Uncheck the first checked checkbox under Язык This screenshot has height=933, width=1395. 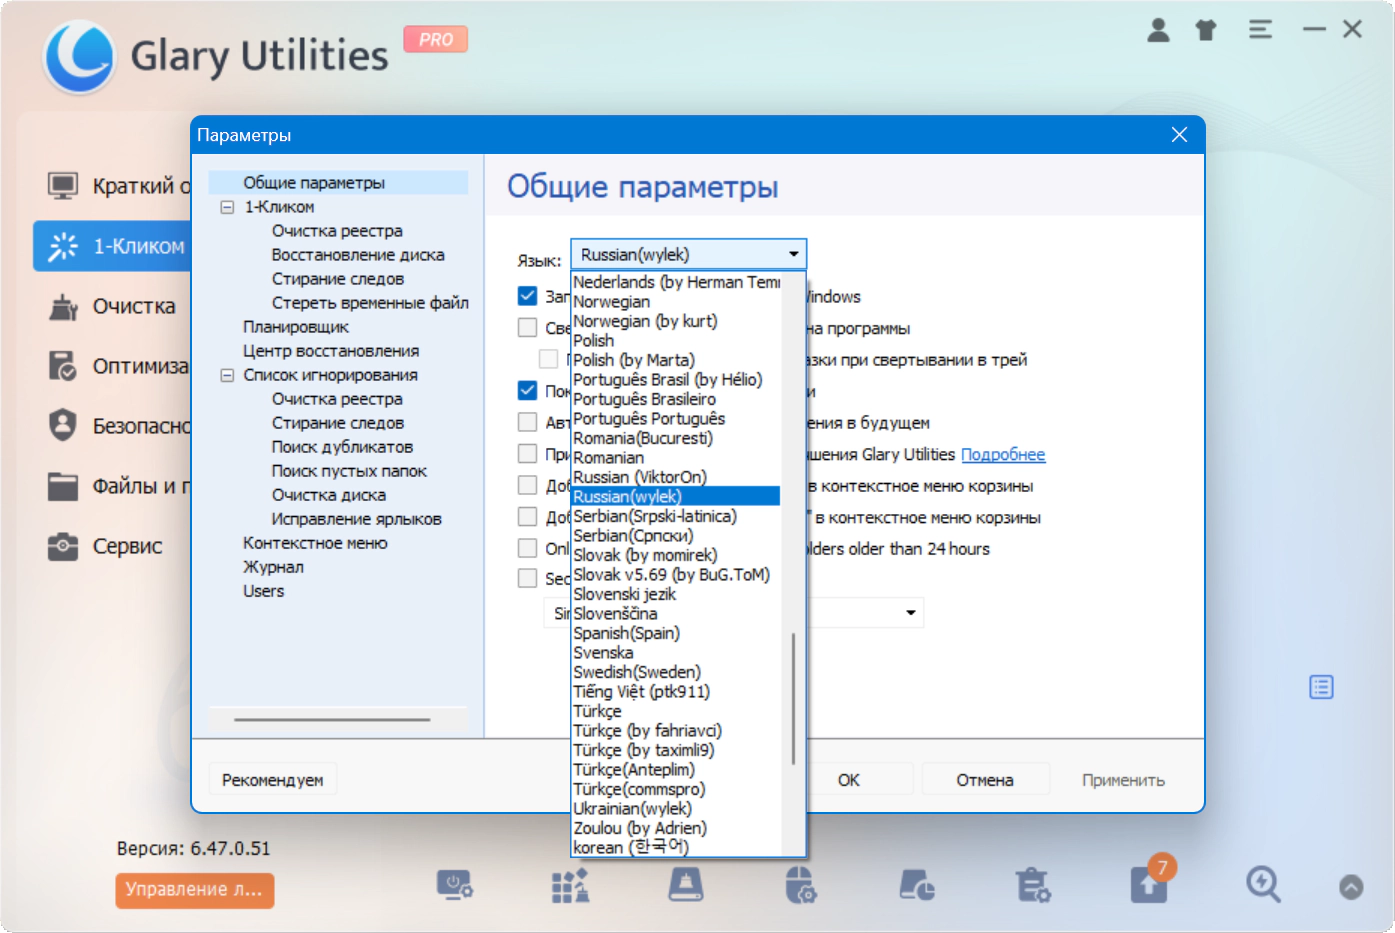click(x=528, y=296)
